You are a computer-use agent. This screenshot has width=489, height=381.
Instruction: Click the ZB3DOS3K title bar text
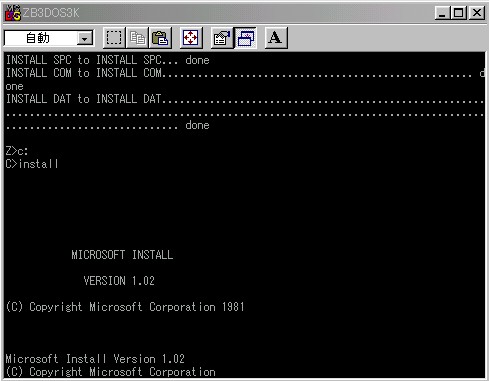(x=51, y=13)
